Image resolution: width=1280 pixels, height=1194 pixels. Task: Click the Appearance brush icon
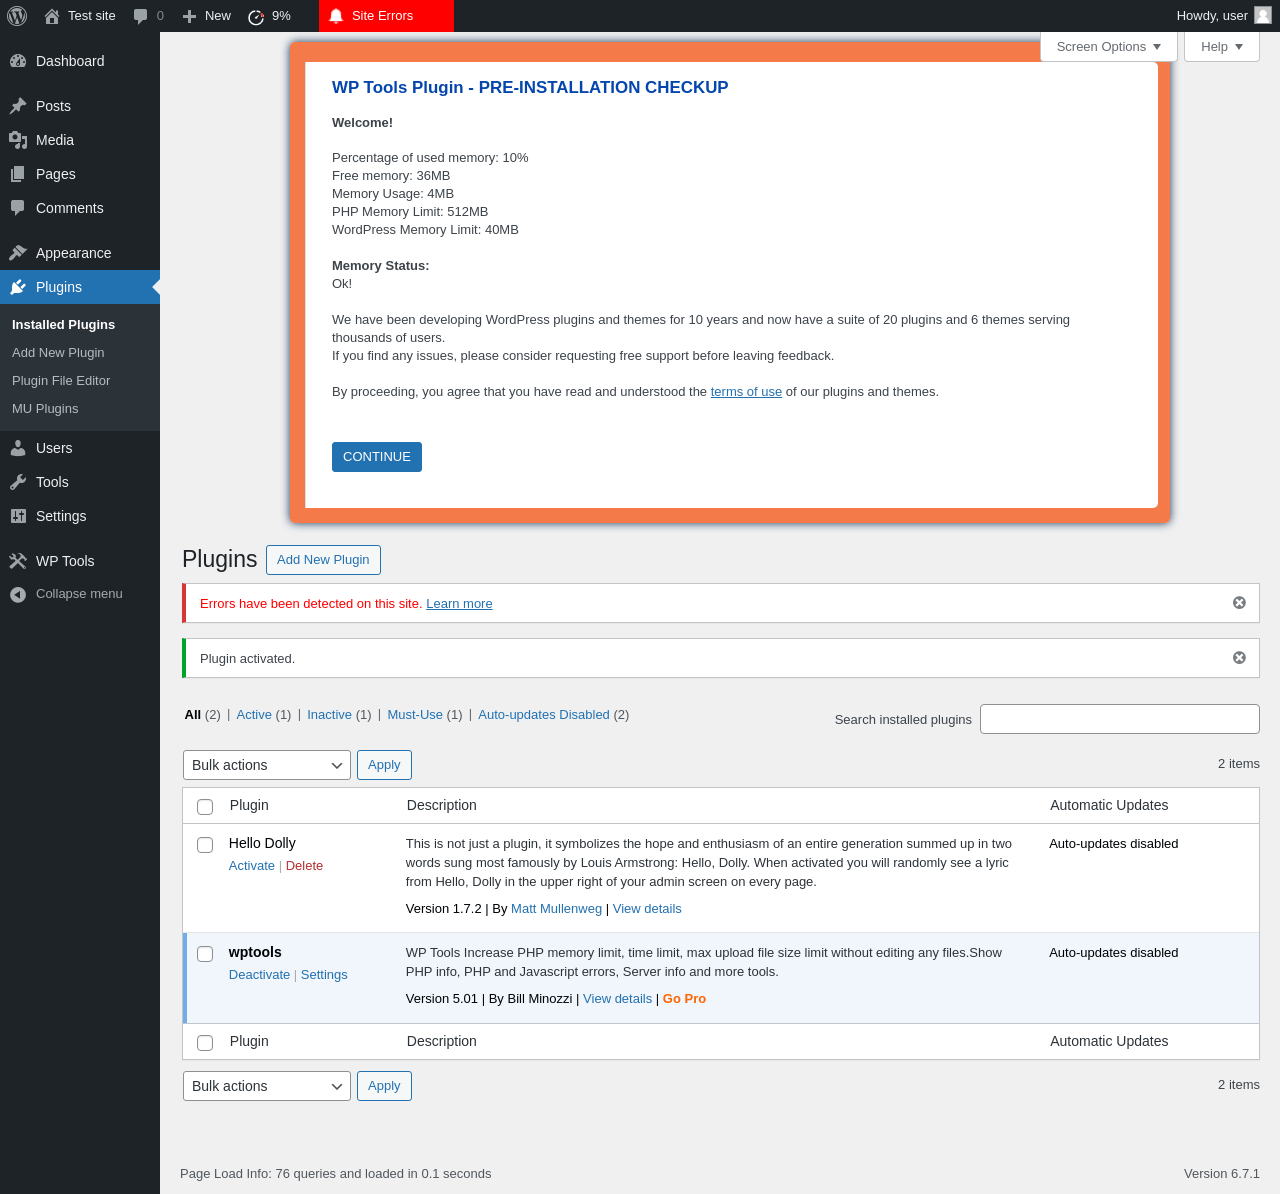18,253
